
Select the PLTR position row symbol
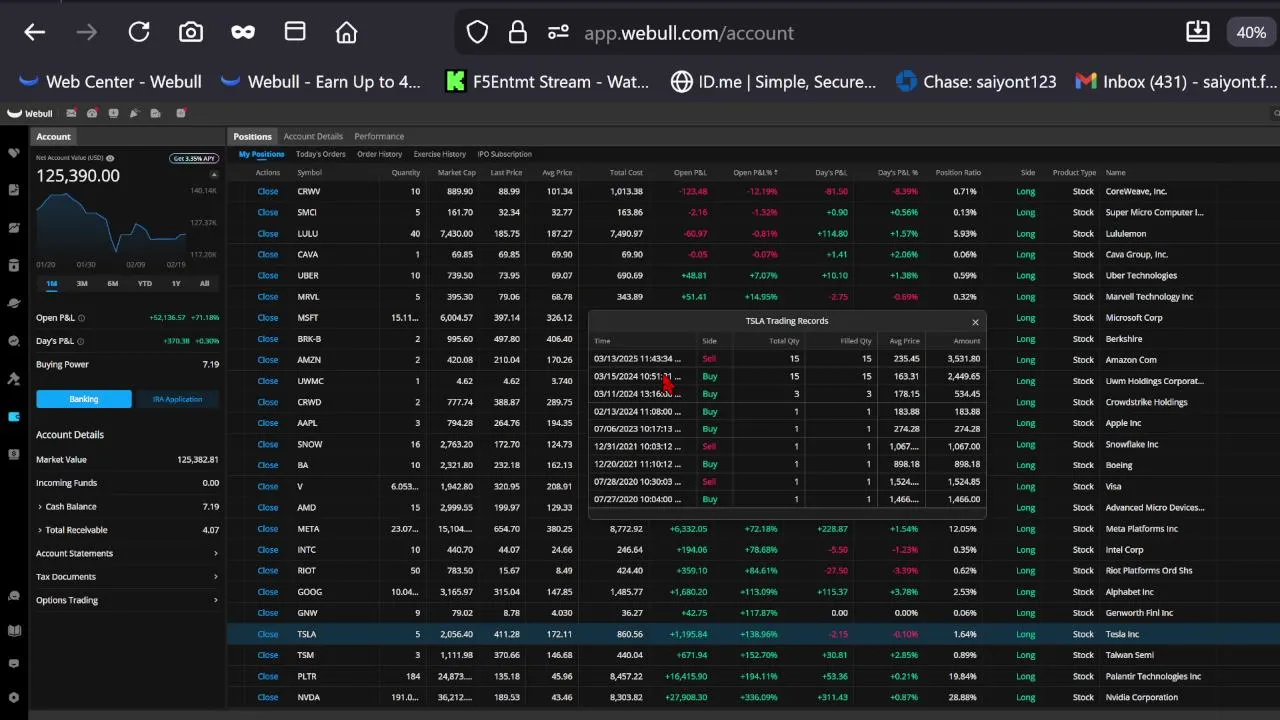(x=308, y=676)
